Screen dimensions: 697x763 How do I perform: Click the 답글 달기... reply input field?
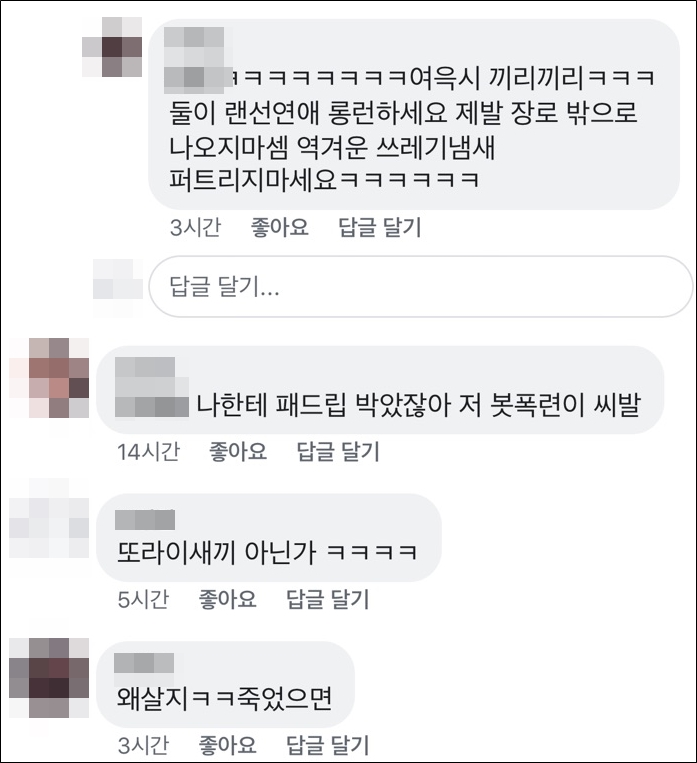[421, 287]
